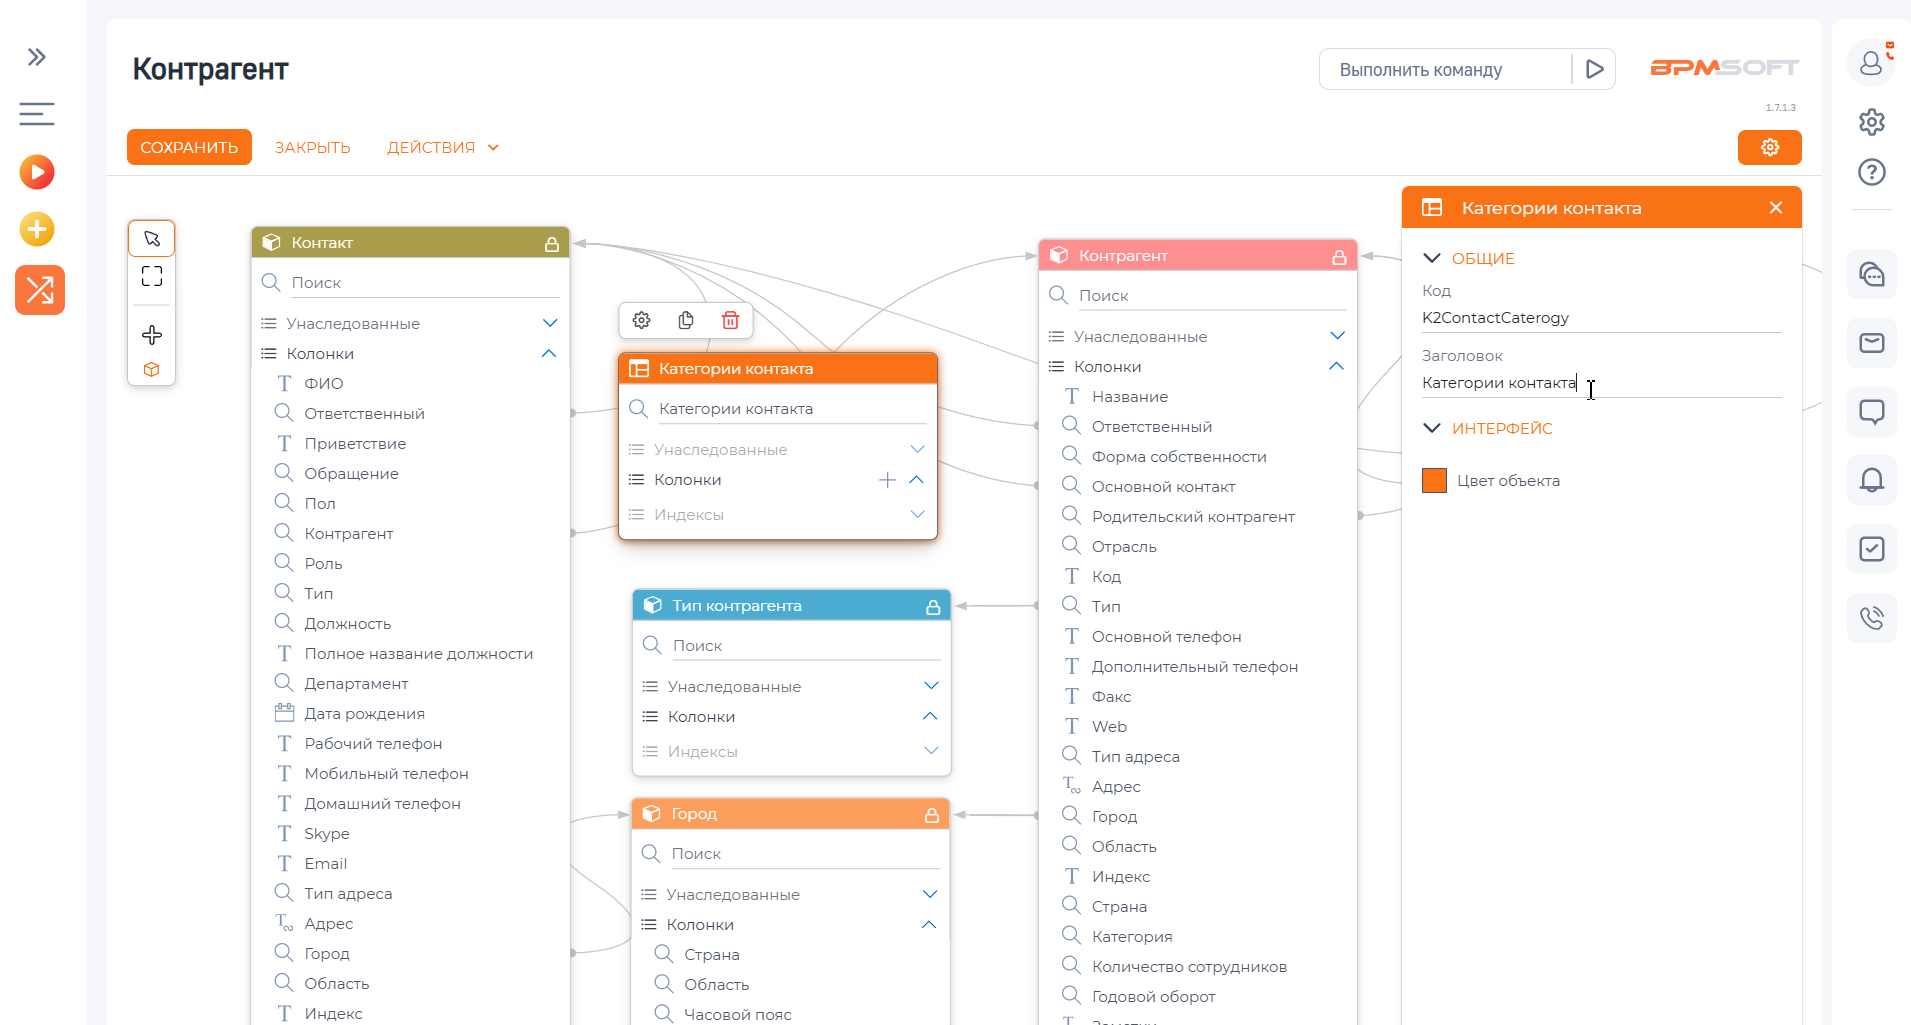Screen dimensions: 1911x1025
Task: Choose the pan move tool
Action: tap(152, 335)
